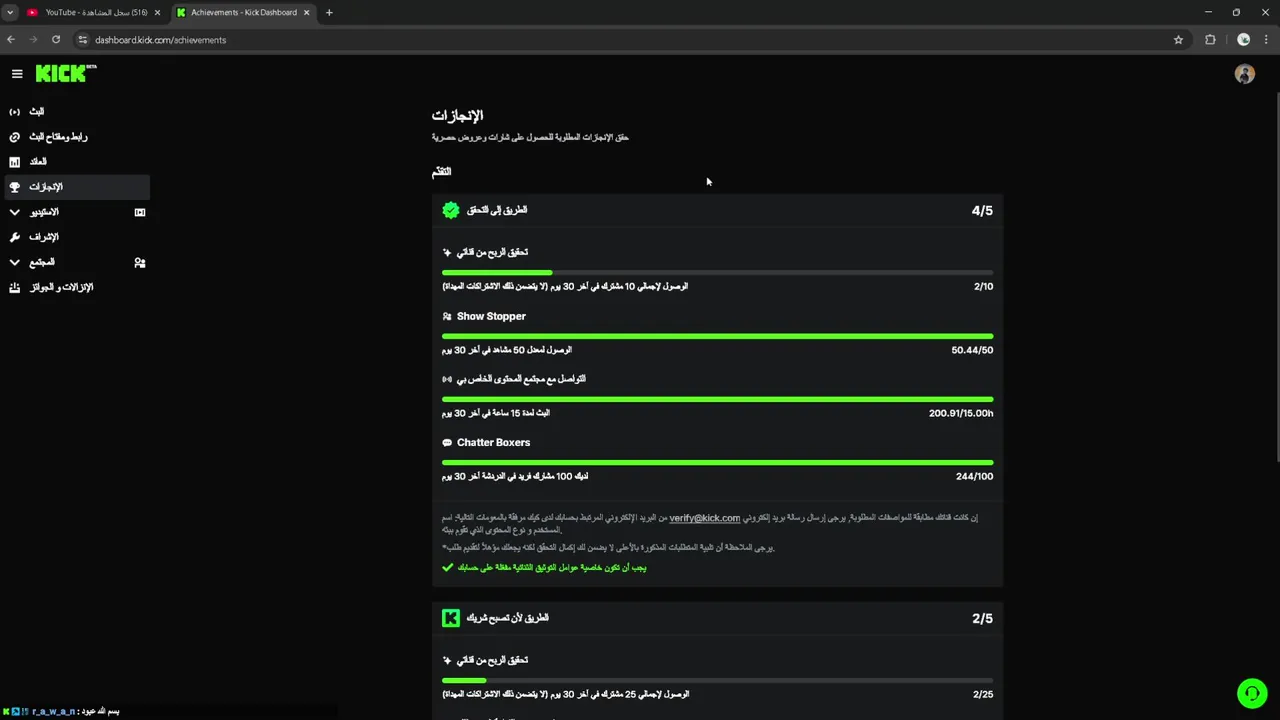Click the Show Stopper progress bar
The image size is (1280, 720).
(717, 336)
